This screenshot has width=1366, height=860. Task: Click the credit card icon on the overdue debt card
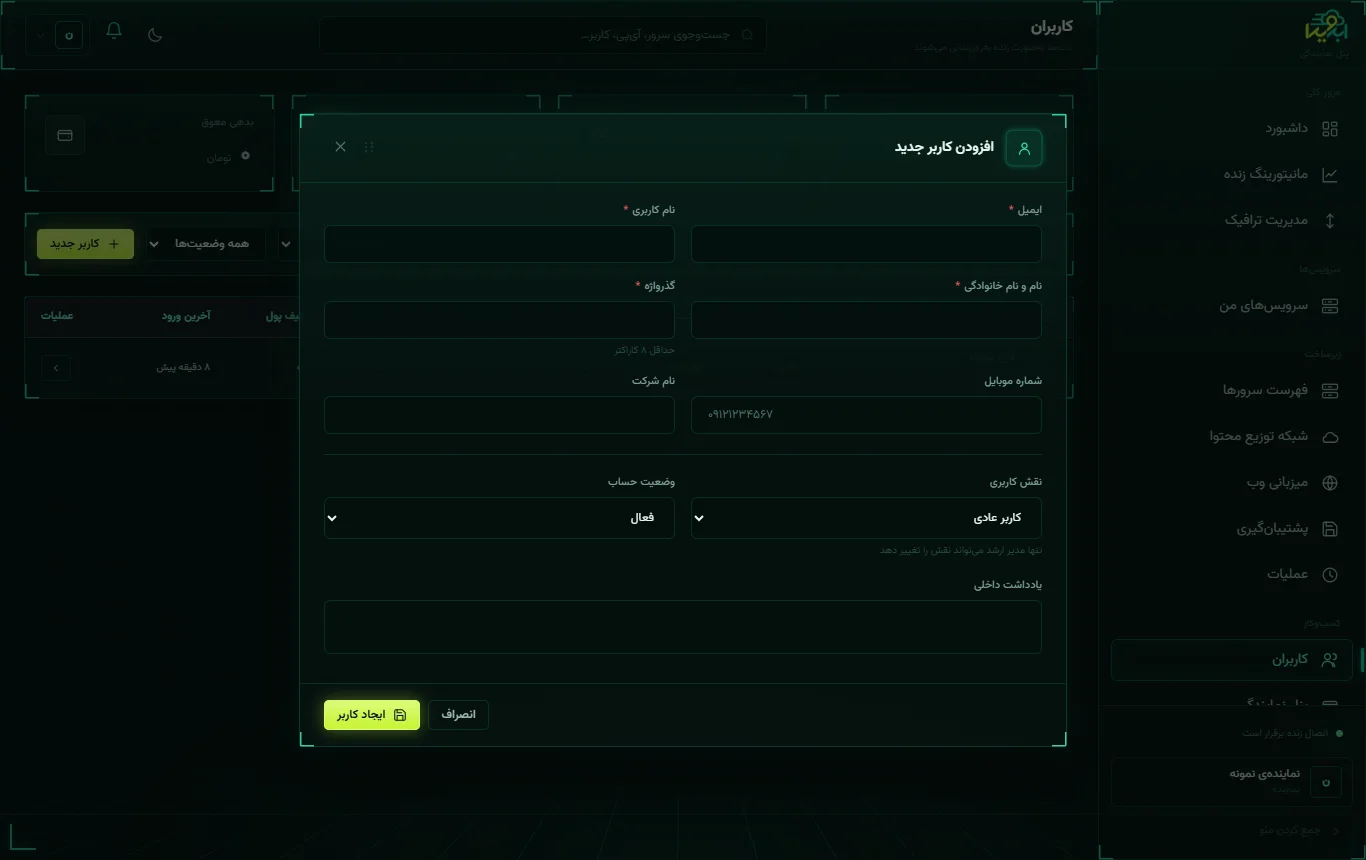tap(65, 135)
